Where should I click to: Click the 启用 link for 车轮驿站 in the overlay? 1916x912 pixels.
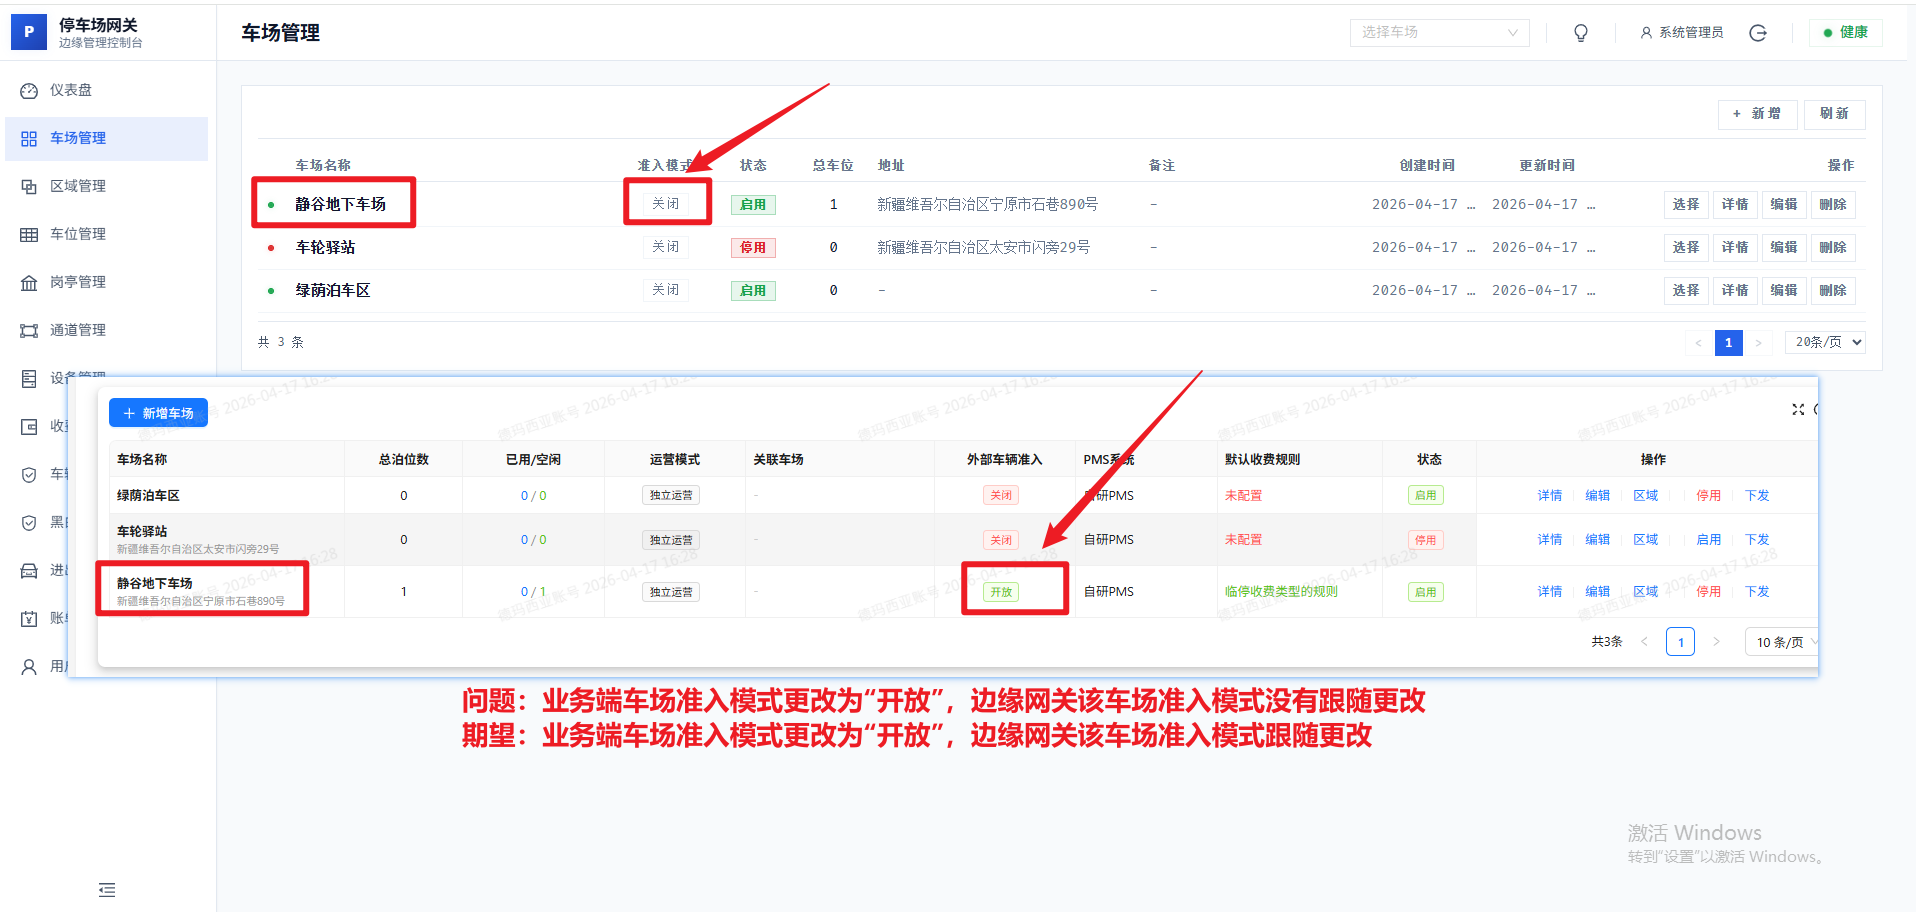[x=1708, y=540]
